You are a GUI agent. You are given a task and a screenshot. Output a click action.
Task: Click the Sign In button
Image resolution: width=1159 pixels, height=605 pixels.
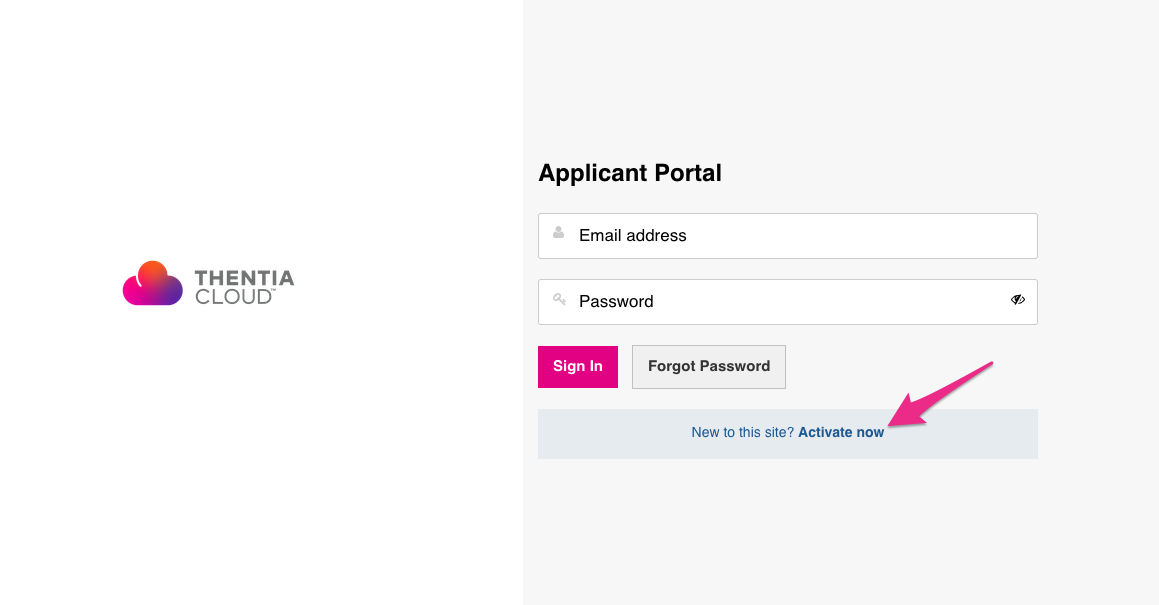[x=578, y=367]
